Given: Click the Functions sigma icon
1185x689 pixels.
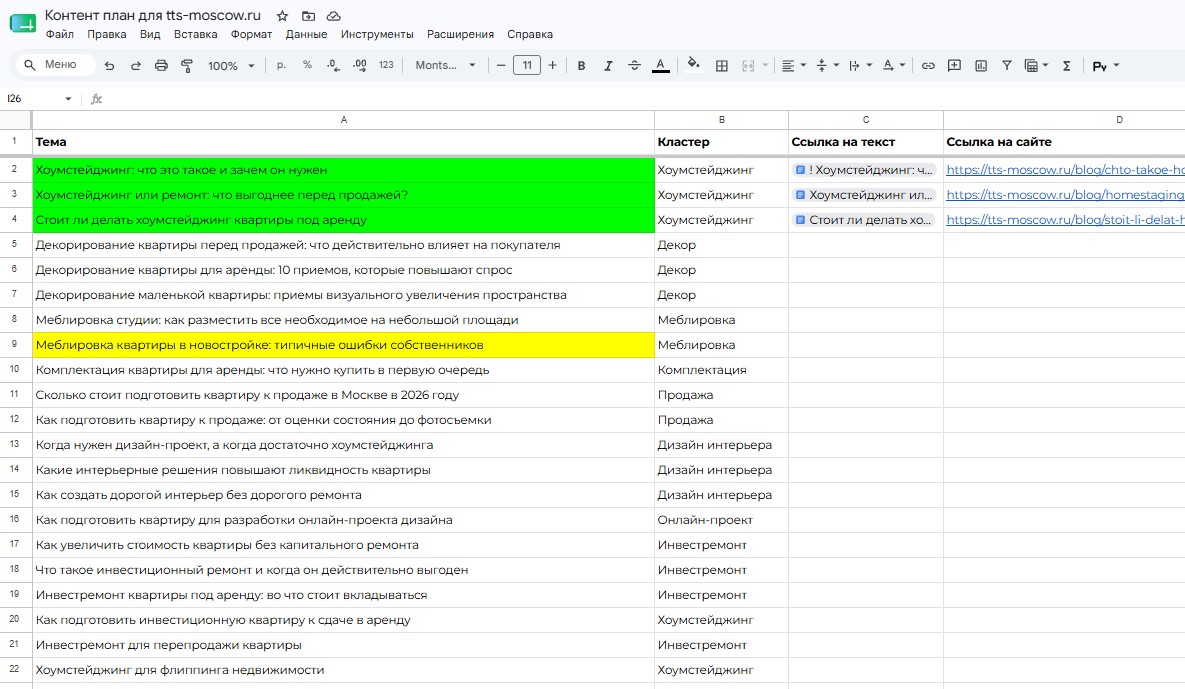Looking at the screenshot, I should tap(1066, 66).
